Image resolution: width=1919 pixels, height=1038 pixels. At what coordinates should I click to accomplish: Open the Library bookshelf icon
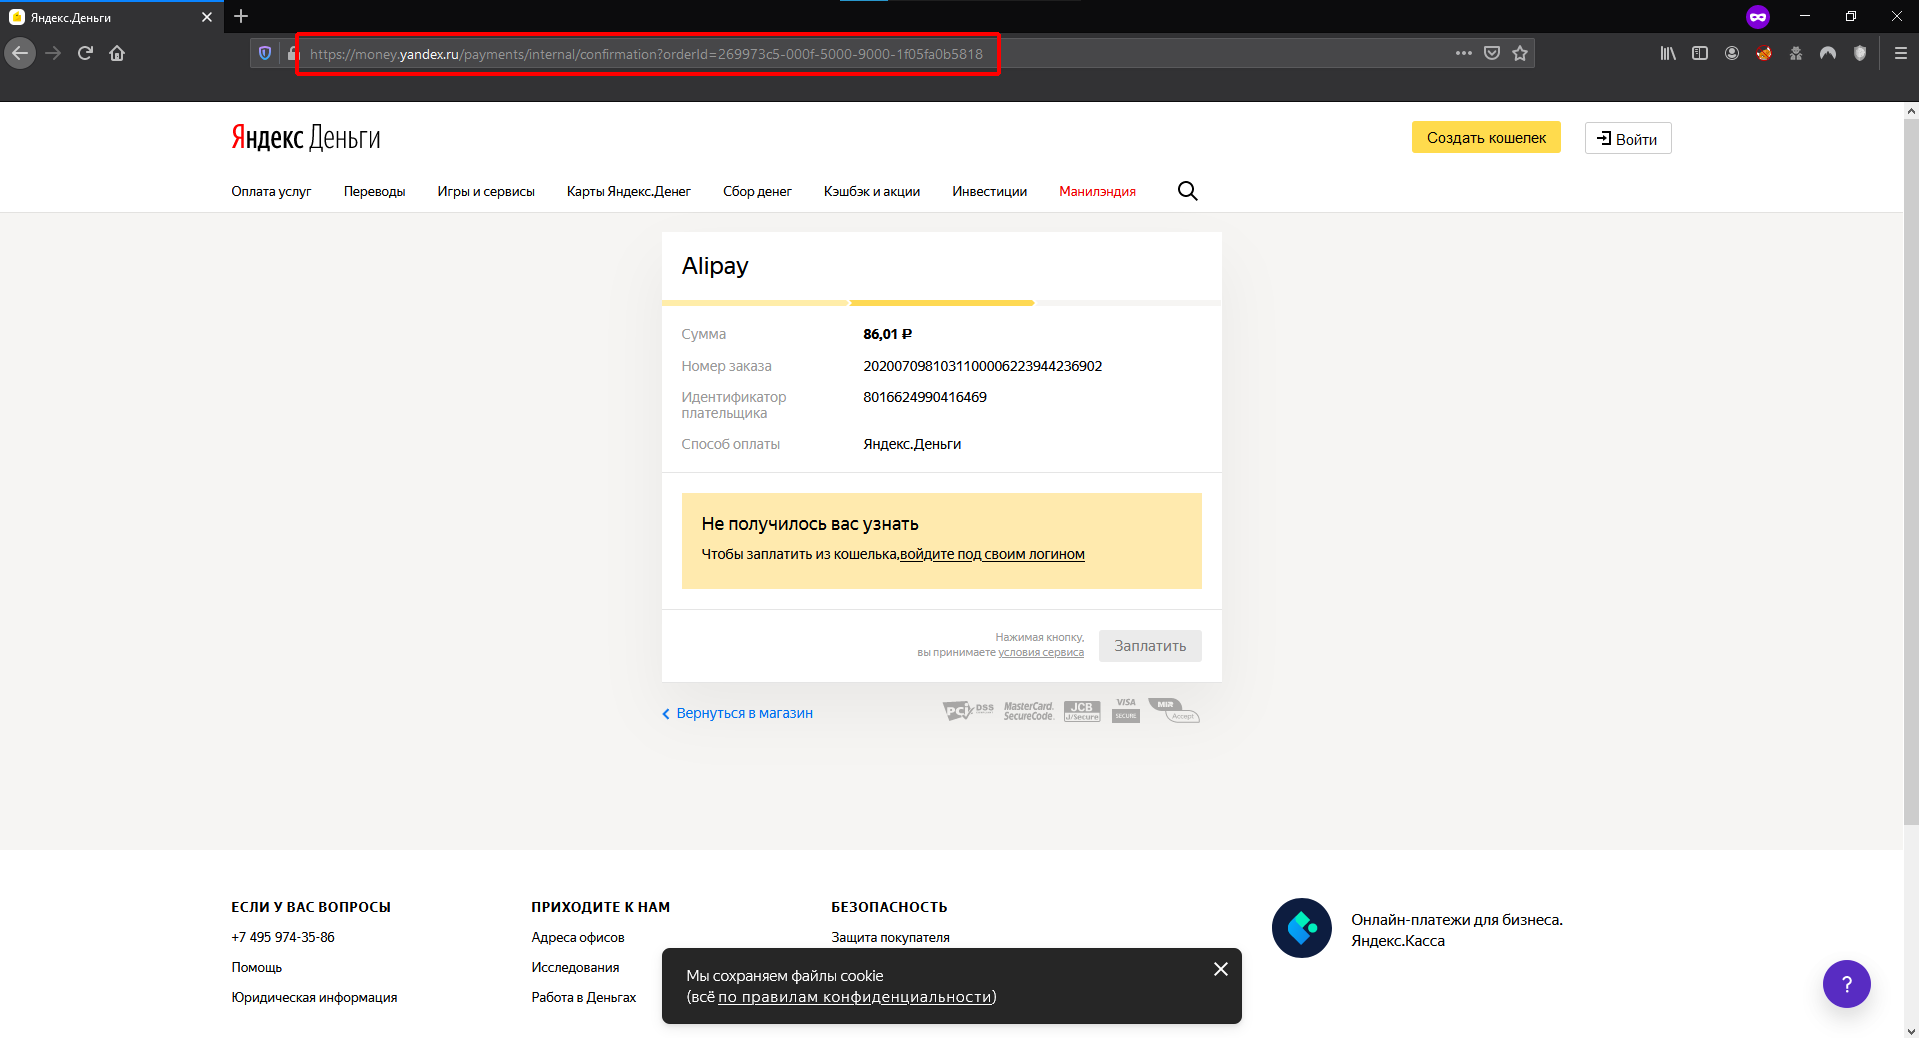[x=1668, y=53]
